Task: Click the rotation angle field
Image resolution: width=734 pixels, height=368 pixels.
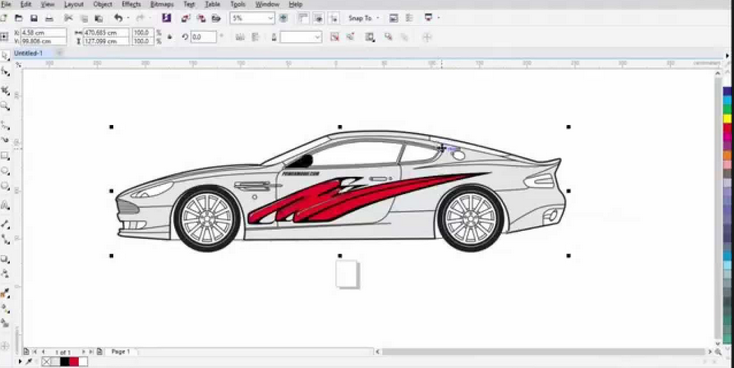Action: 204,37
